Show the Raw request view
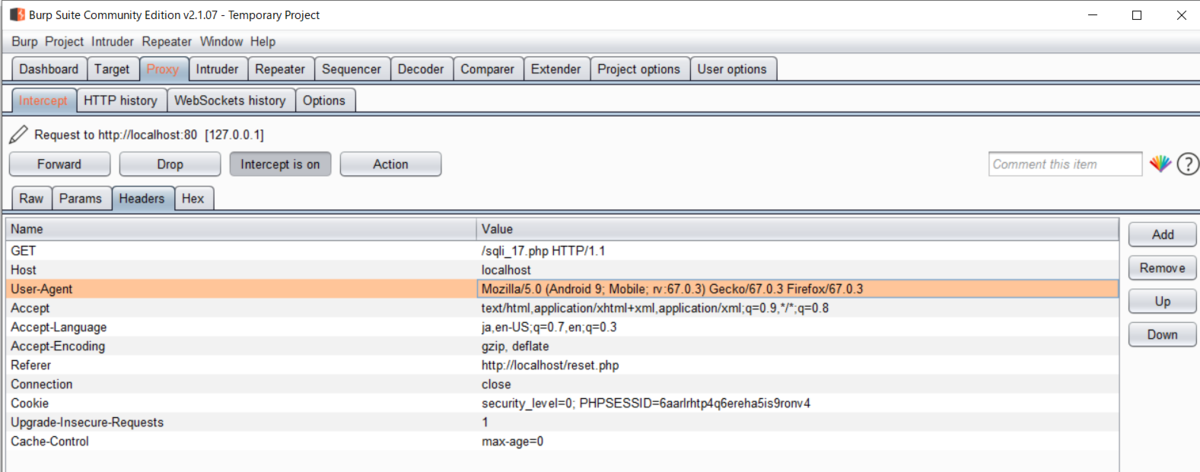 [31, 198]
